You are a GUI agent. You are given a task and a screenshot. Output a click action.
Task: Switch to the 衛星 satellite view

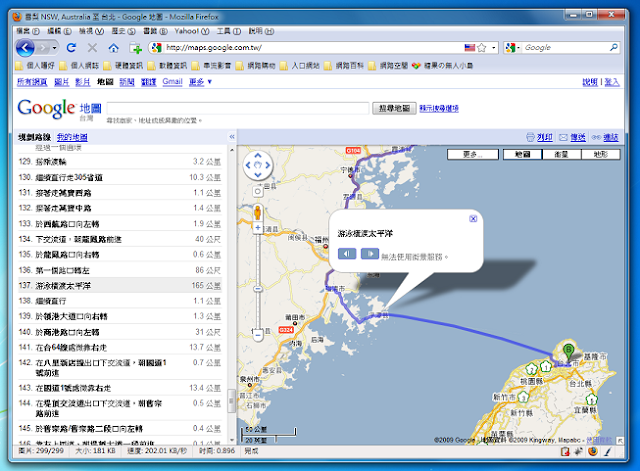click(x=562, y=154)
